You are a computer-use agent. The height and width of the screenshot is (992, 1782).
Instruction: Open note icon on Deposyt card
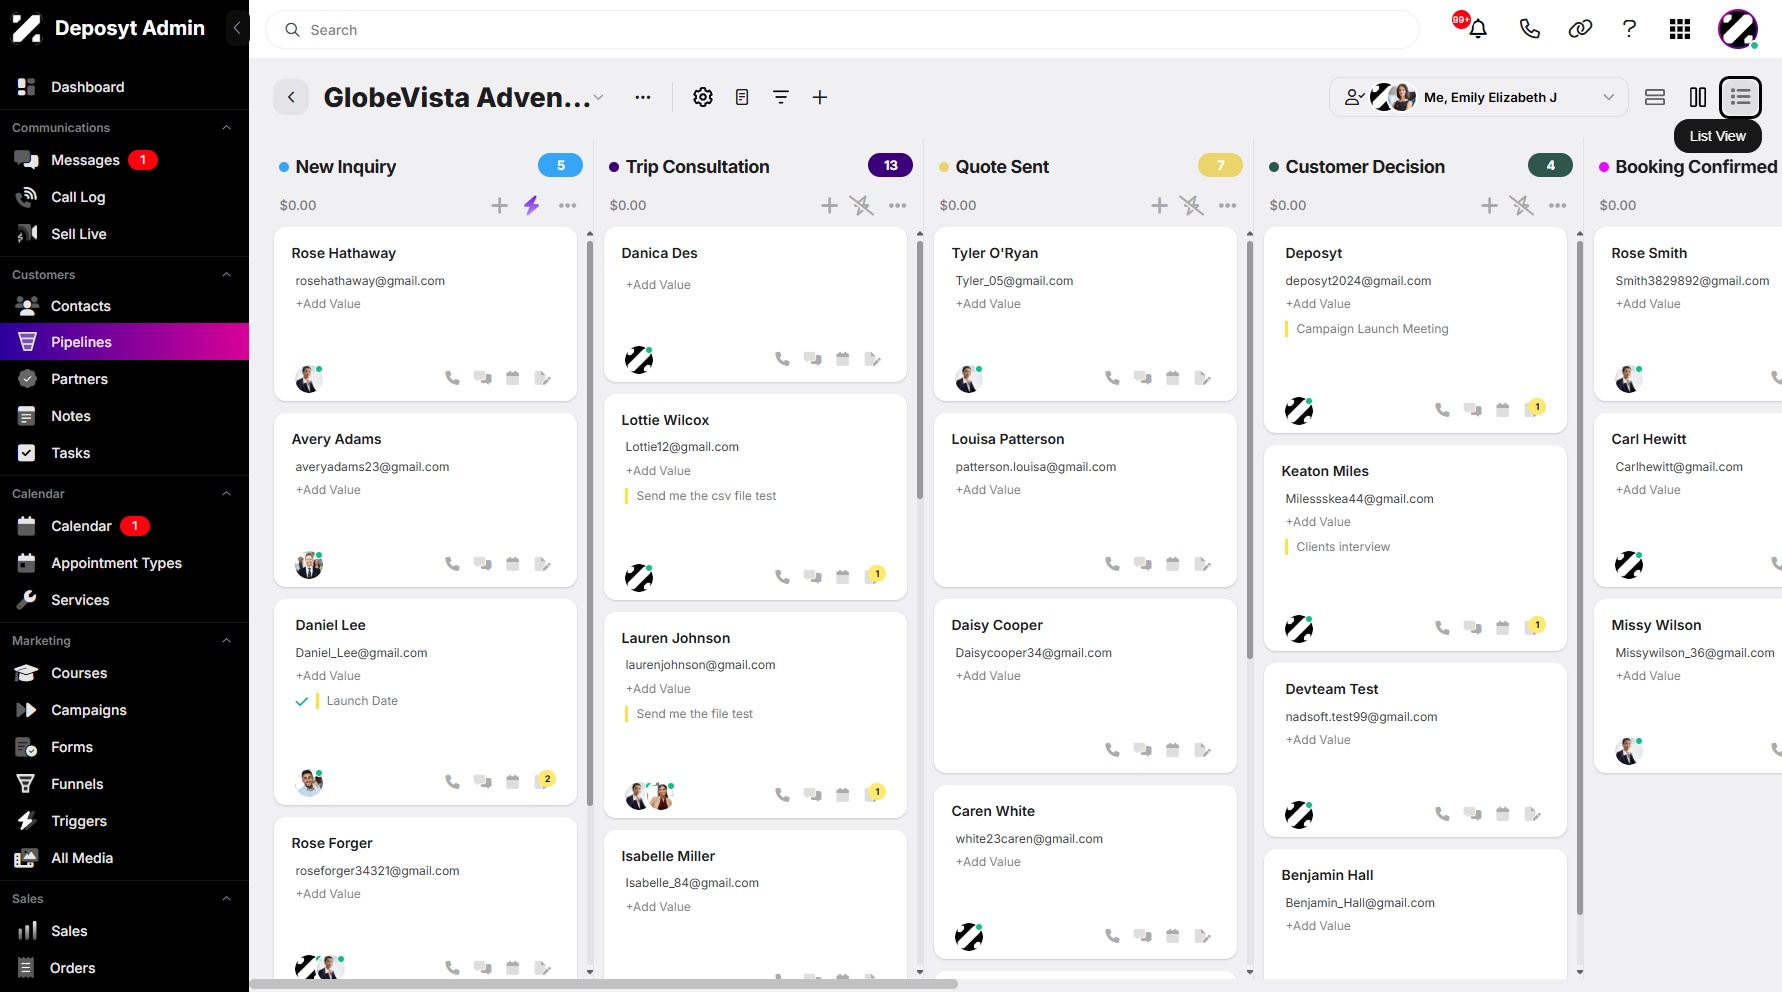[x=1533, y=409]
